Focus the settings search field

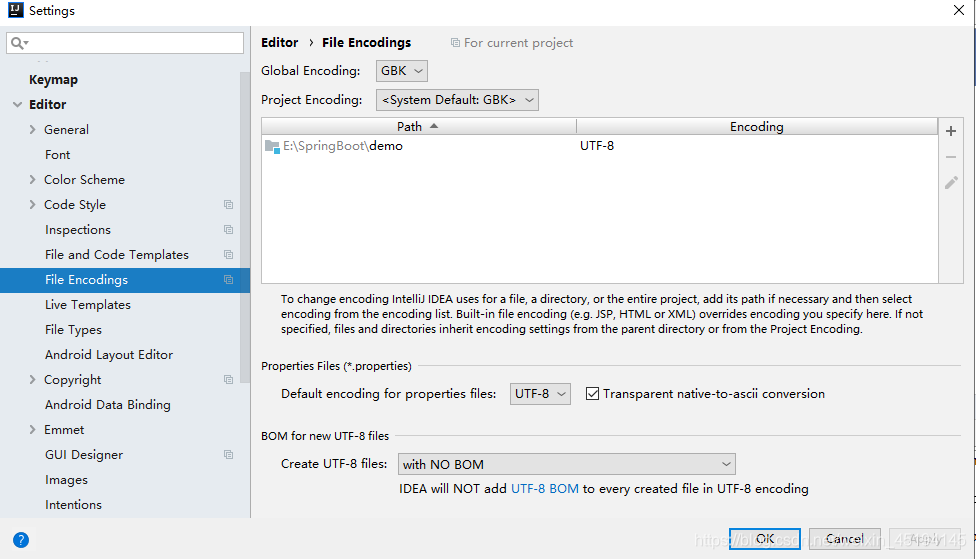pyautogui.click(x=125, y=43)
